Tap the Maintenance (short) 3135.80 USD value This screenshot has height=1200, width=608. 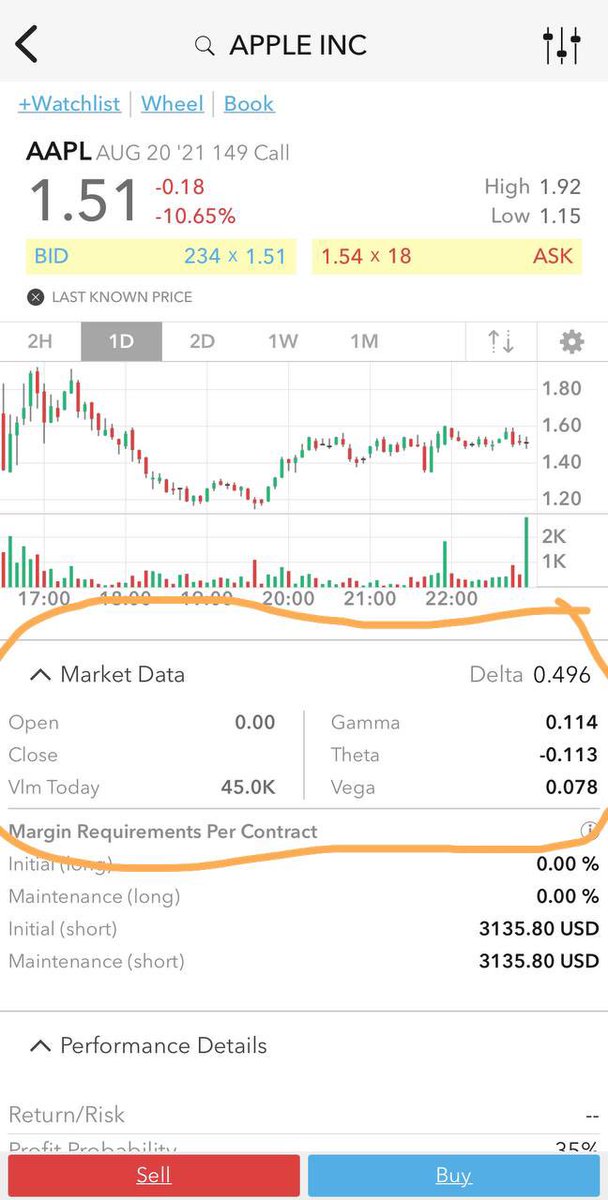(539, 962)
